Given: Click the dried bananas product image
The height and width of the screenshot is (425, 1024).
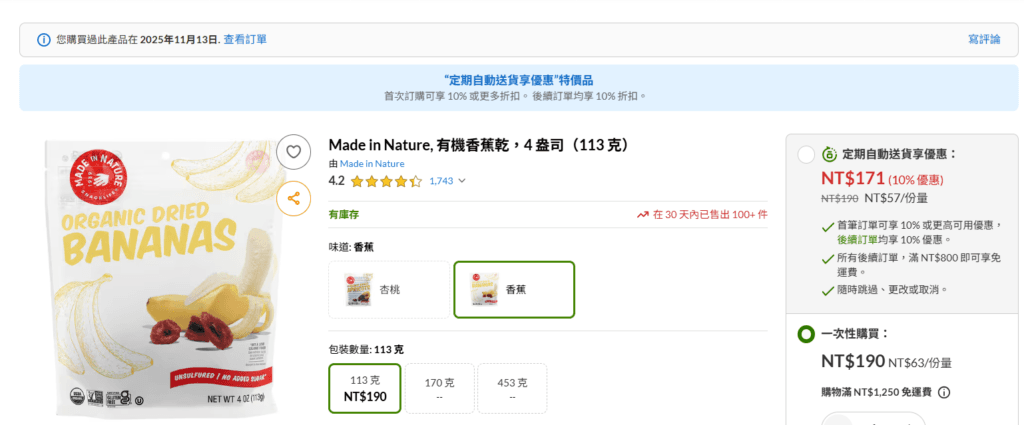Looking at the screenshot, I should [162, 275].
